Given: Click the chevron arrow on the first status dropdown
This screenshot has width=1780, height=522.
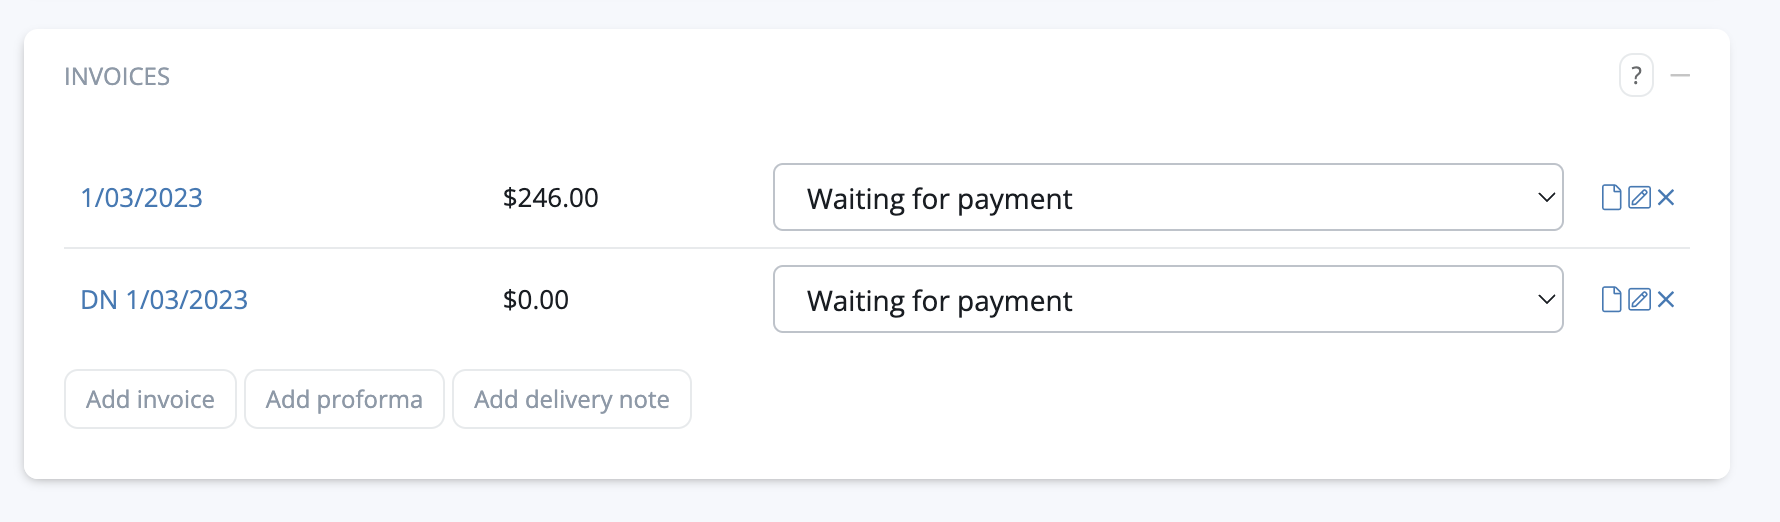Looking at the screenshot, I should (1546, 198).
